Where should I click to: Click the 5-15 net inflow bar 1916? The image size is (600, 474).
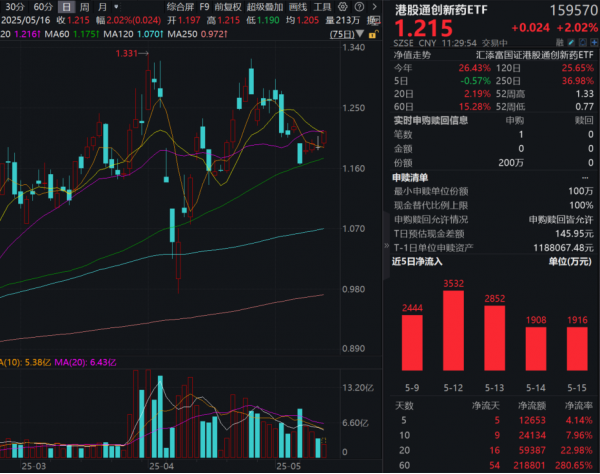click(577, 349)
